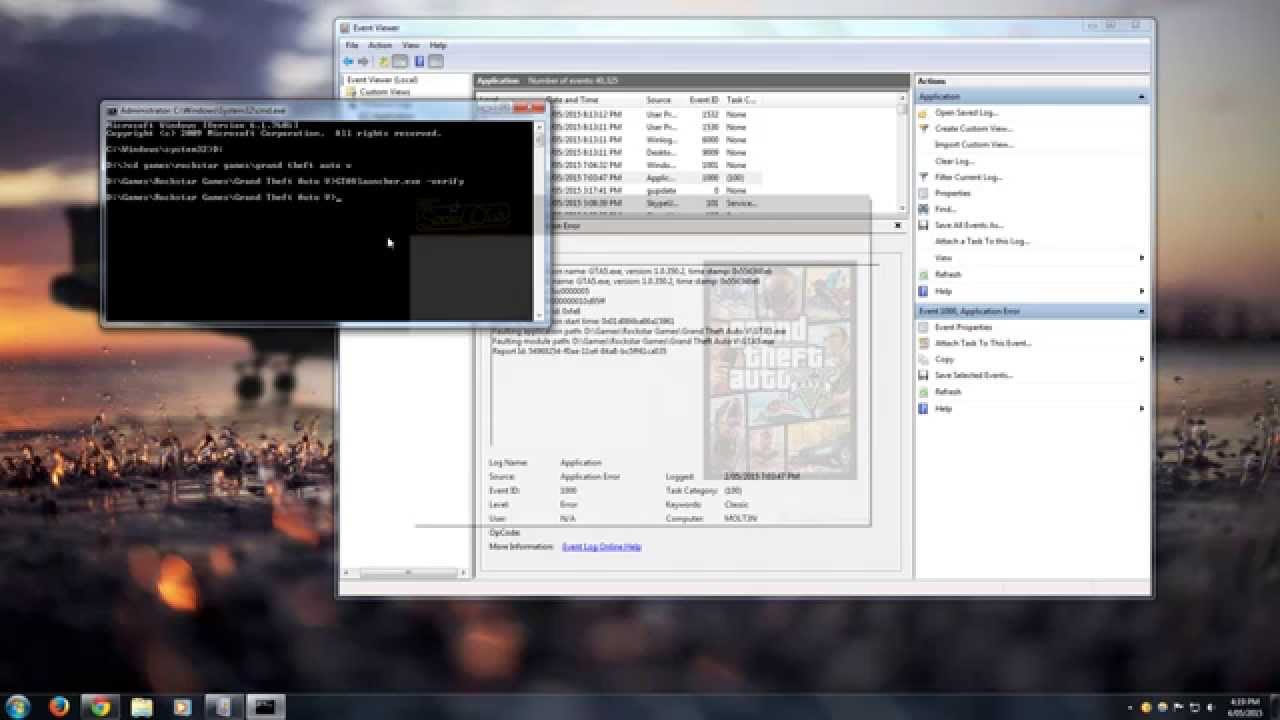Click Clear Log in Actions pane
Viewport: 1280px width, 720px height.
click(954, 161)
